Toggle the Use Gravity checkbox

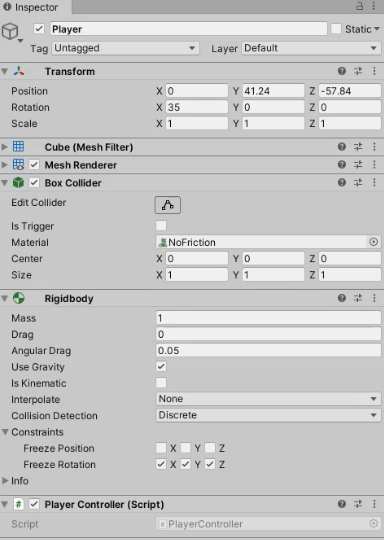coord(161,366)
